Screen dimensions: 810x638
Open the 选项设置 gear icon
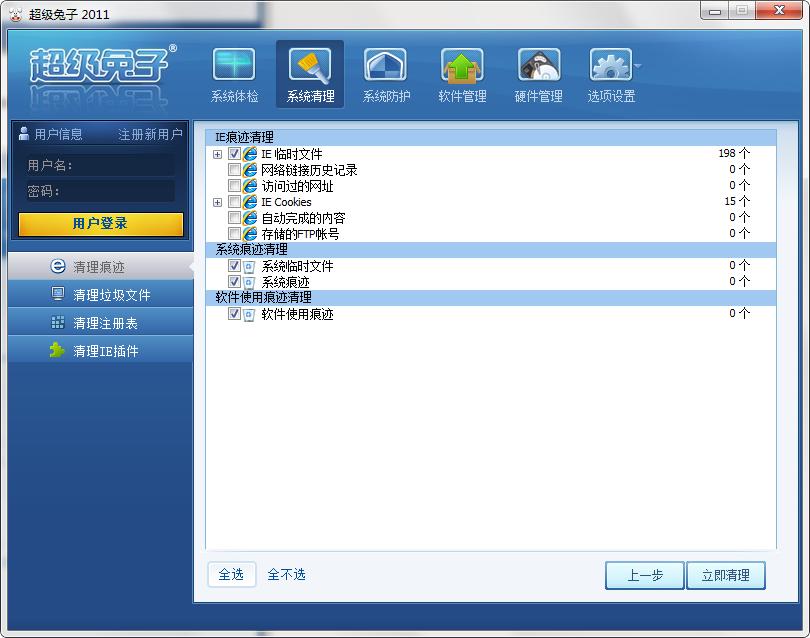[611, 65]
